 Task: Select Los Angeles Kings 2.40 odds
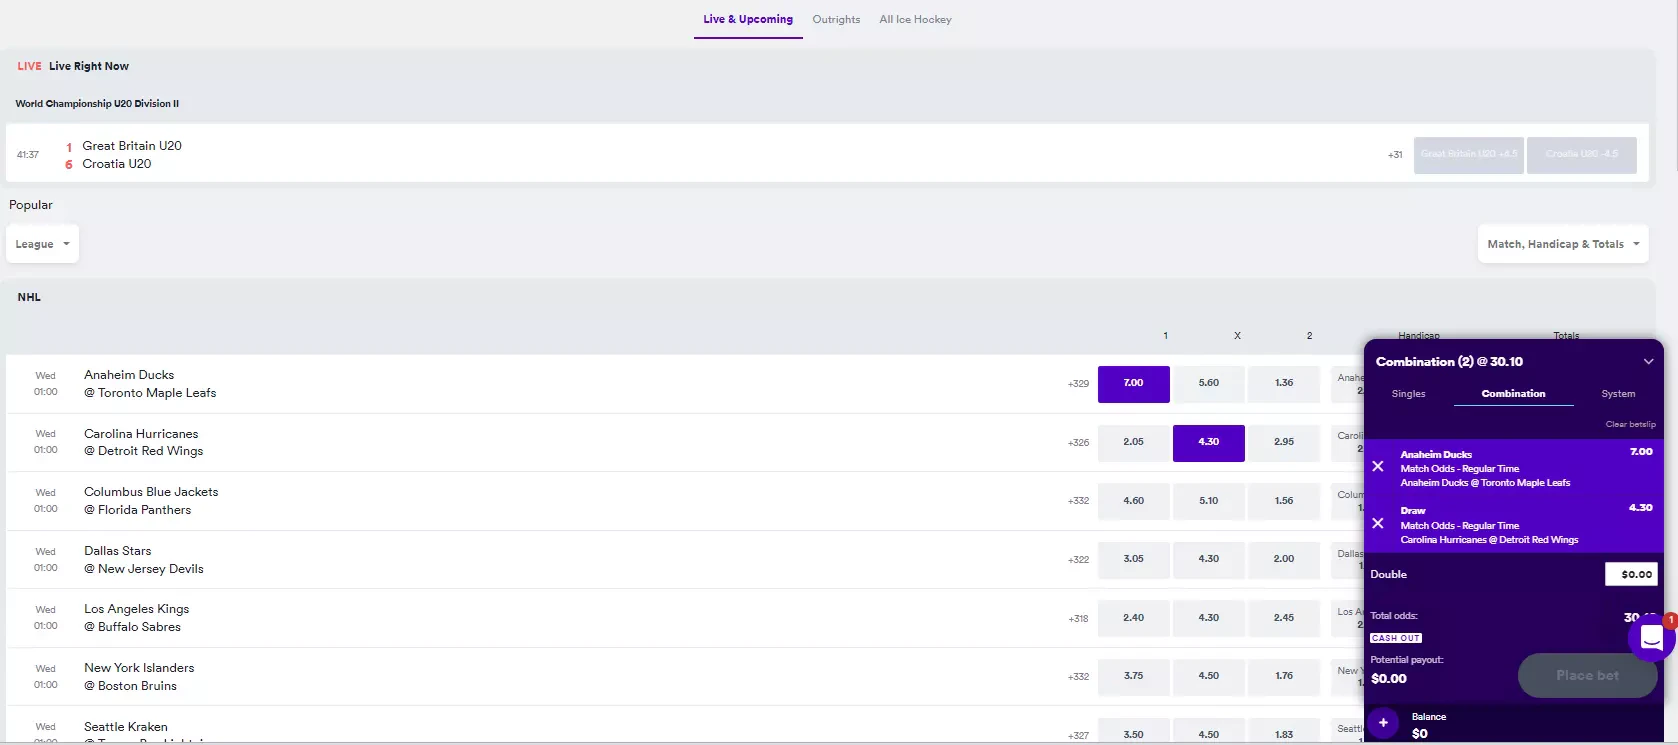pos(1133,619)
